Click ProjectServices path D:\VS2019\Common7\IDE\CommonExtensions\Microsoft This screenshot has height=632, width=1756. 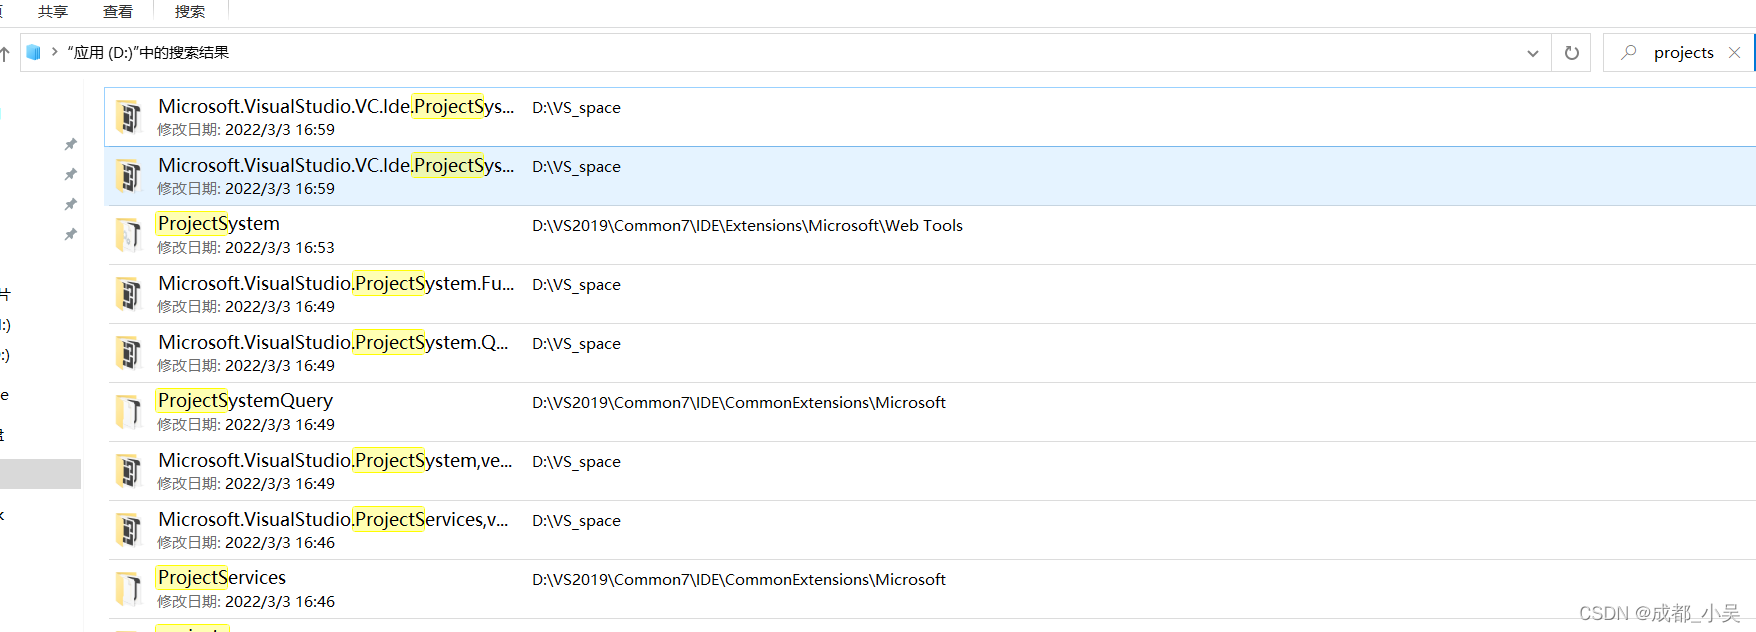739,580
